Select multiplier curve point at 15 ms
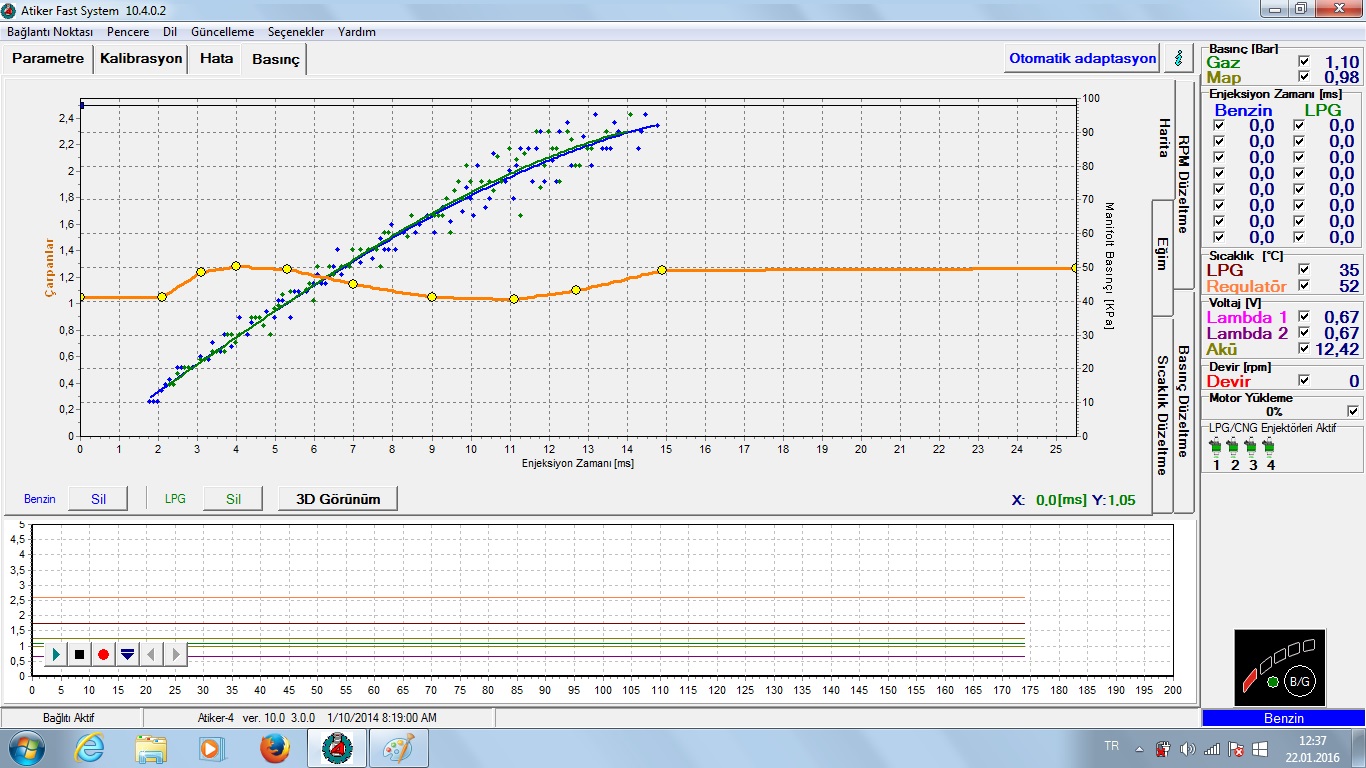1366x768 pixels. click(662, 270)
